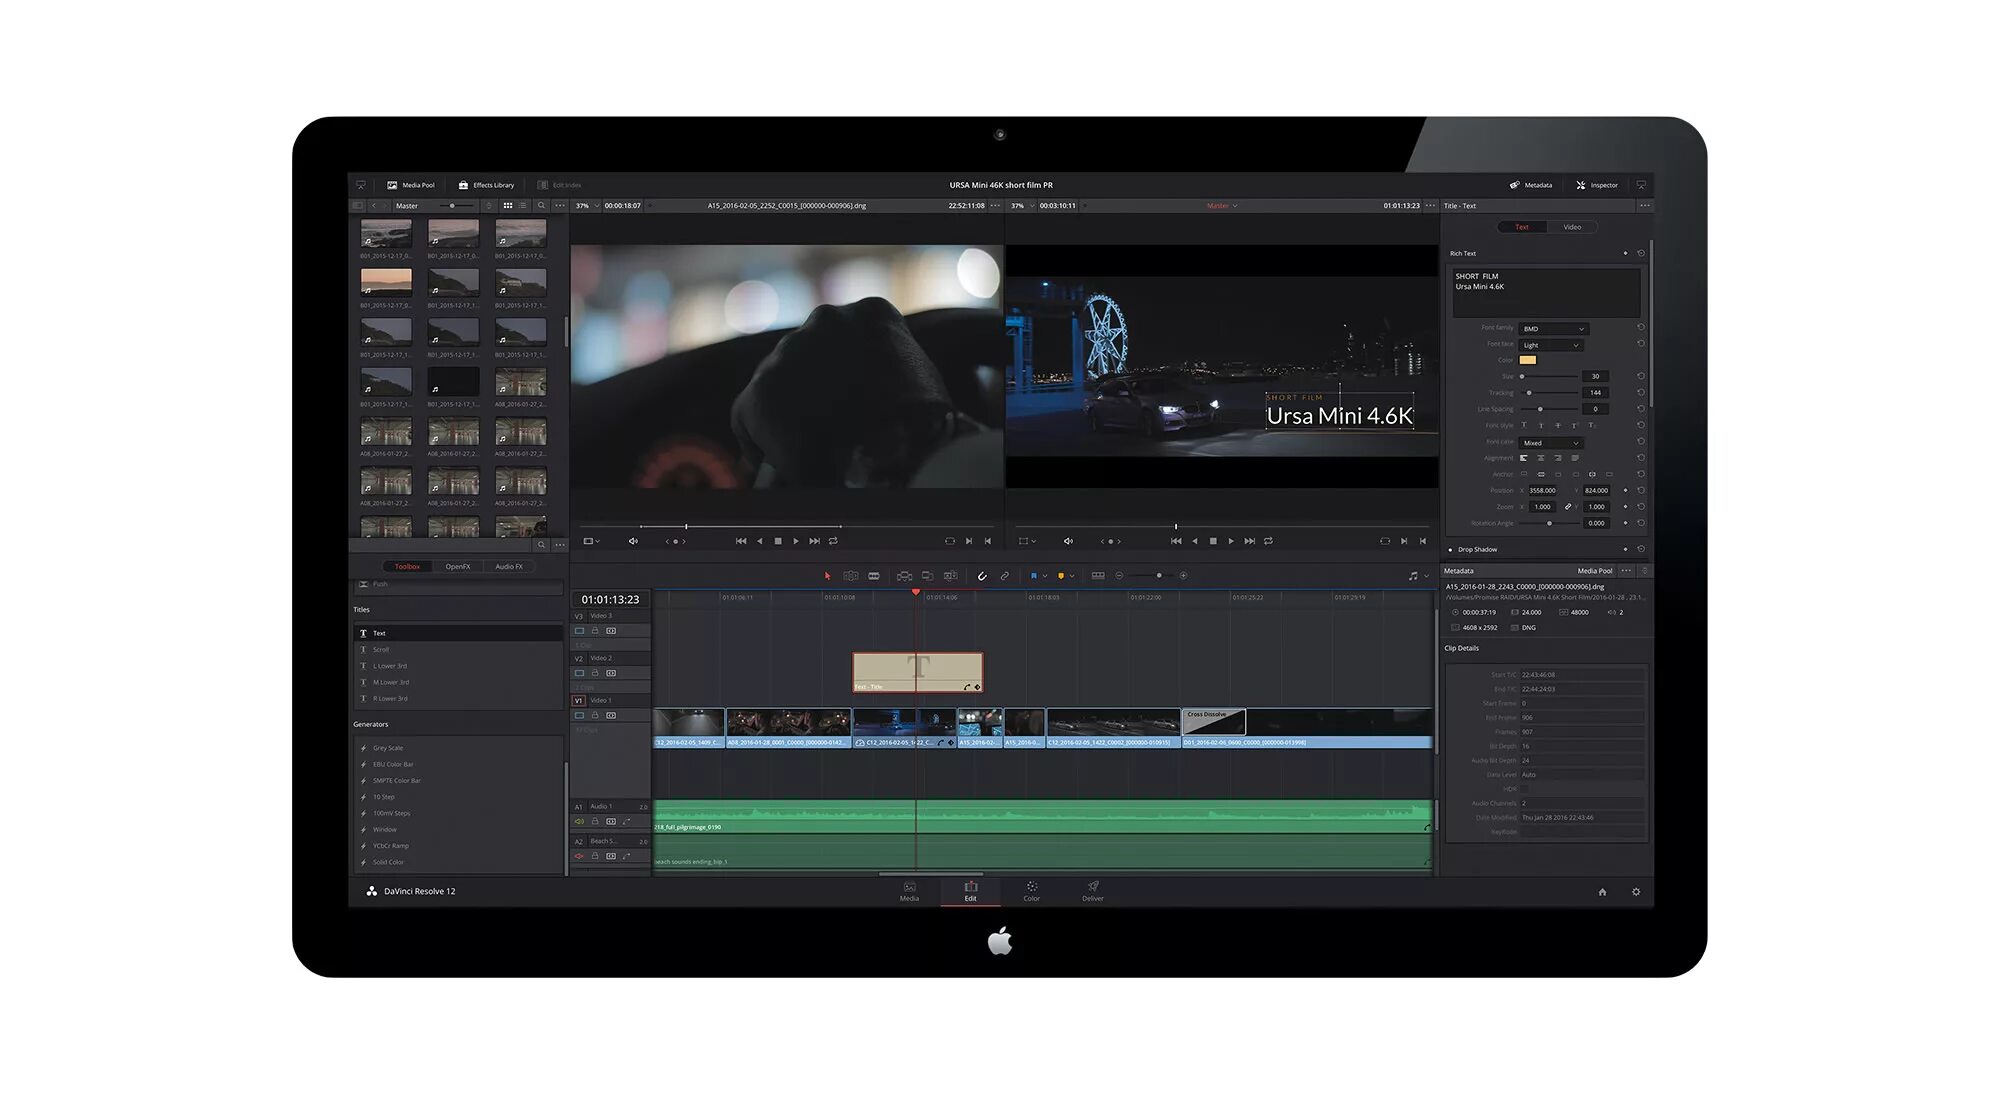Select the L Lower 3rd title
This screenshot has height=1094, width=2000.
click(390, 666)
